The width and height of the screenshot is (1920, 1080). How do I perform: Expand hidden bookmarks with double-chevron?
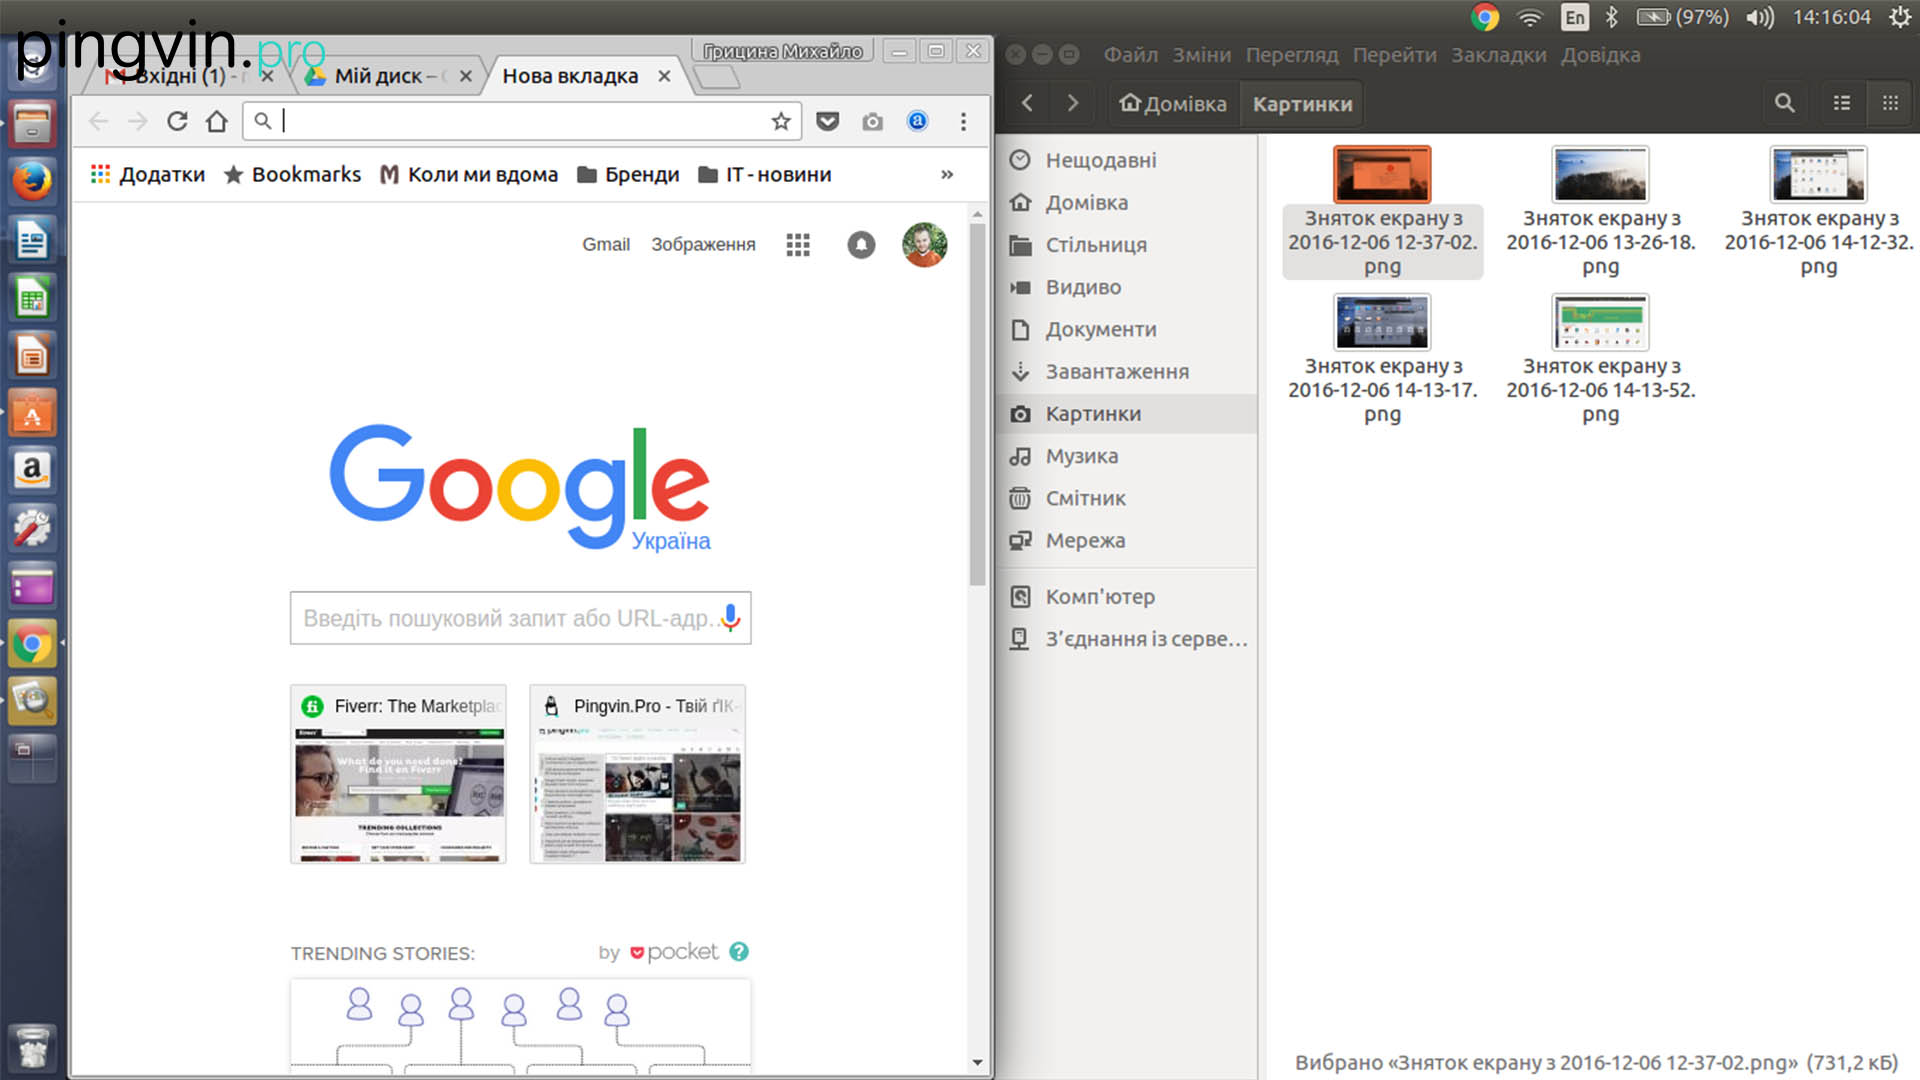point(947,175)
